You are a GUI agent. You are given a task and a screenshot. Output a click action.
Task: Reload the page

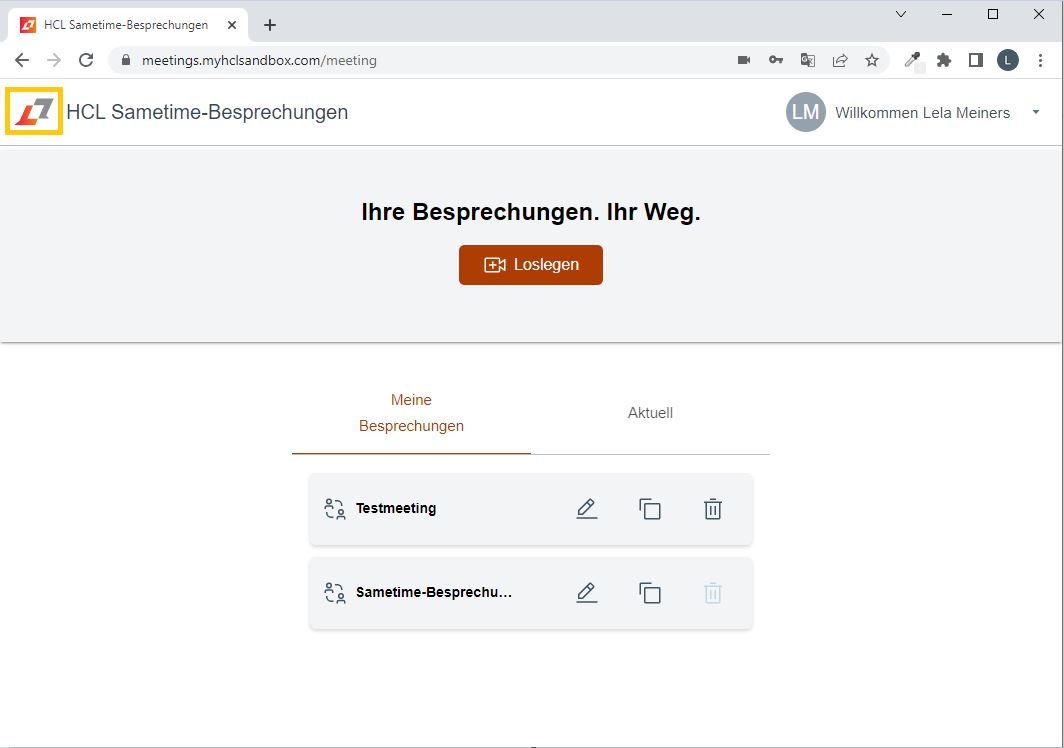[x=86, y=60]
